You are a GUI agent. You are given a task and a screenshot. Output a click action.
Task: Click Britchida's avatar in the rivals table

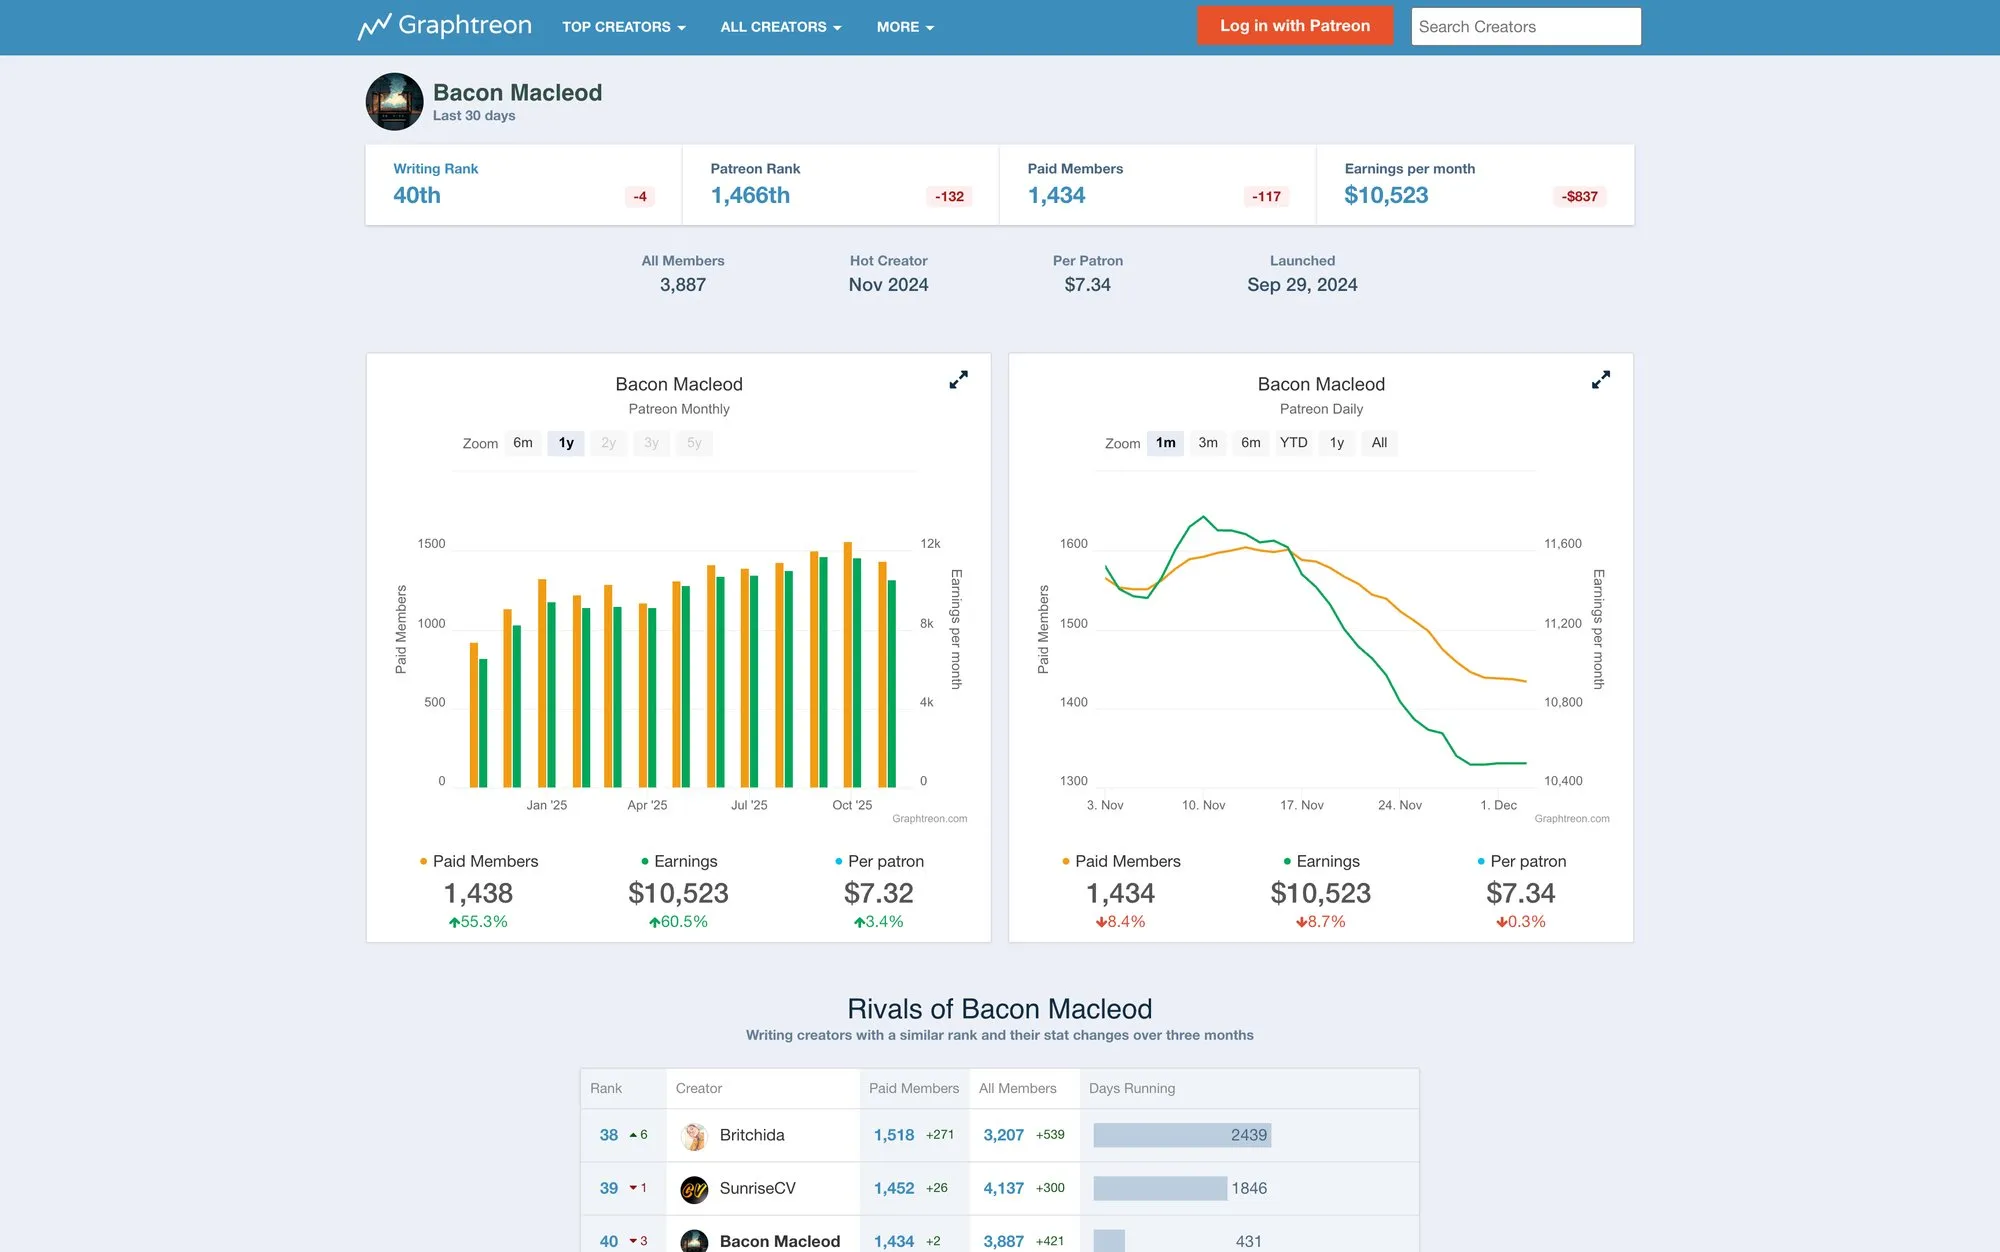(x=692, y=1135)
